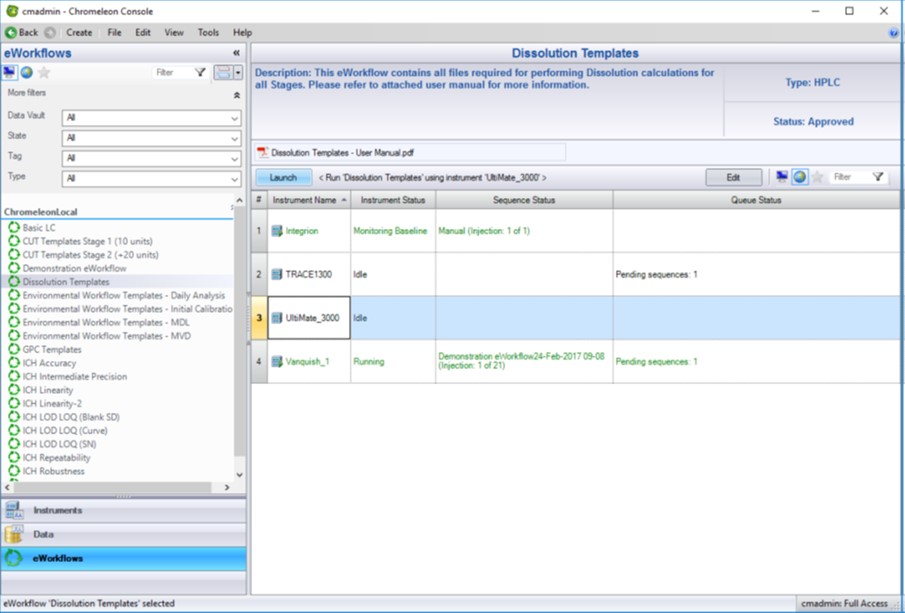
Task: Click the star favorites icon in eWorkflows pane
Action: pos(44,73)
